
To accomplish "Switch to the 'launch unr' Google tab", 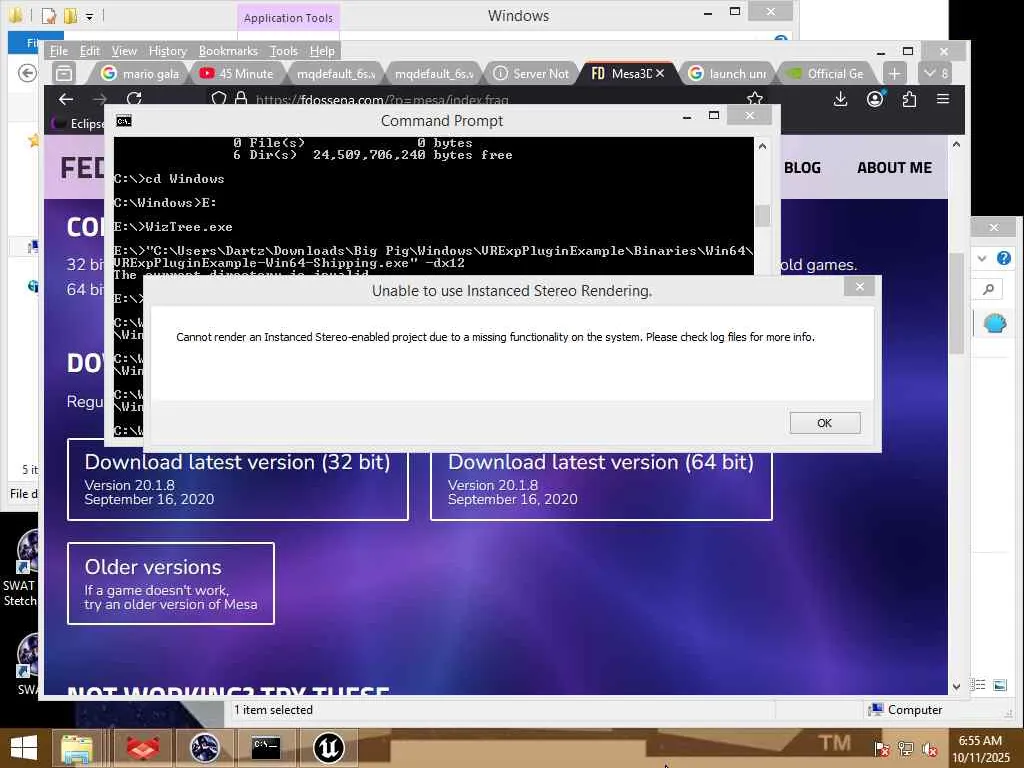I will 728,74.
